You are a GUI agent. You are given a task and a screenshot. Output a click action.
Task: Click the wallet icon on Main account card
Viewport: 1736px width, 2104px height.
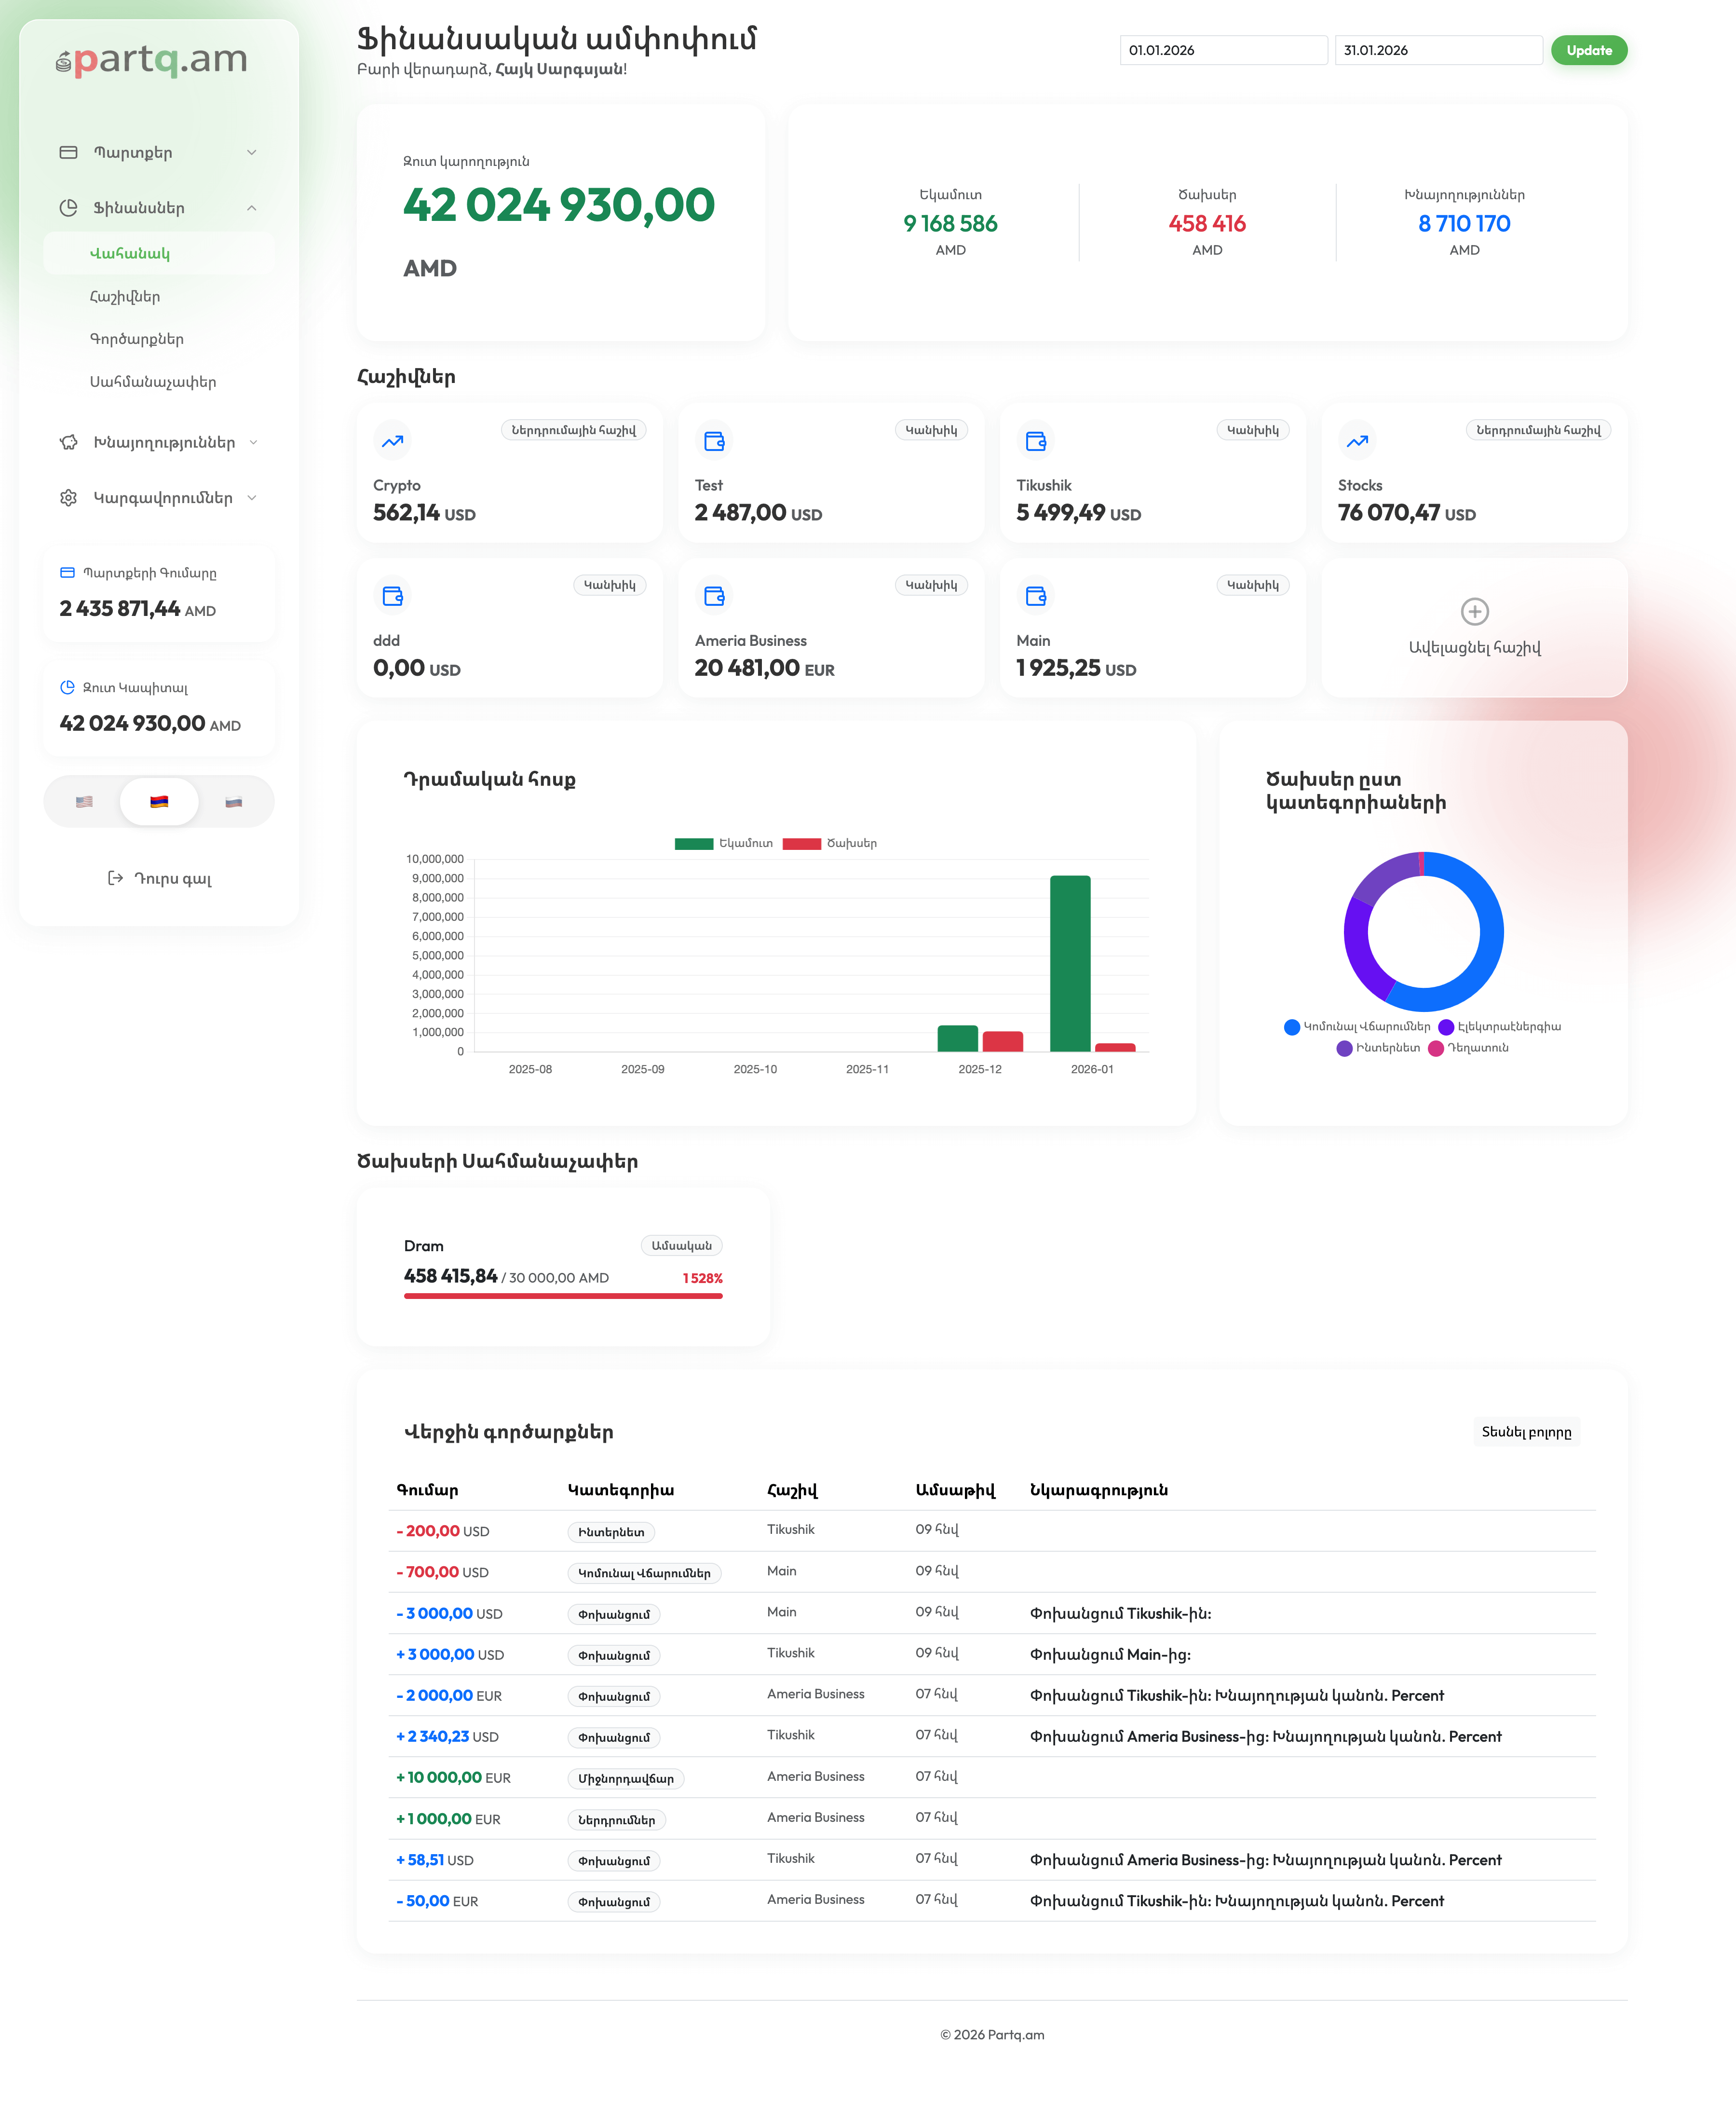[1036, 596]
